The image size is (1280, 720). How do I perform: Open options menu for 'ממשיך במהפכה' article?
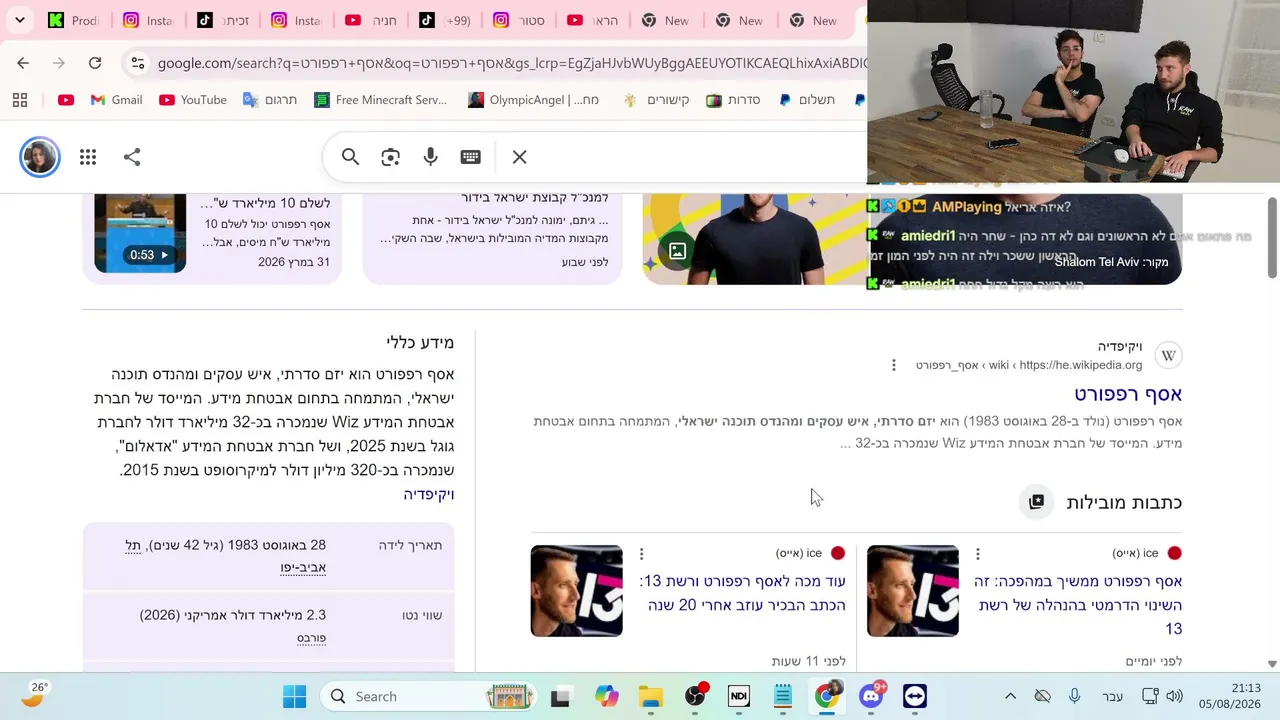tap(978, 553)
